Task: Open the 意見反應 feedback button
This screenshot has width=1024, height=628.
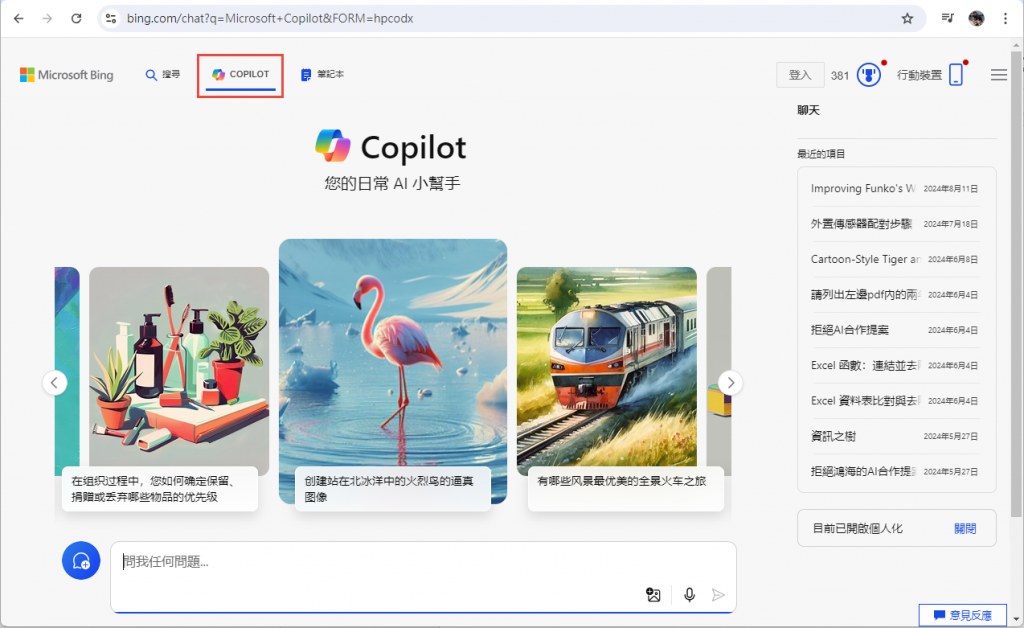Action: click(x=963, y=615)
